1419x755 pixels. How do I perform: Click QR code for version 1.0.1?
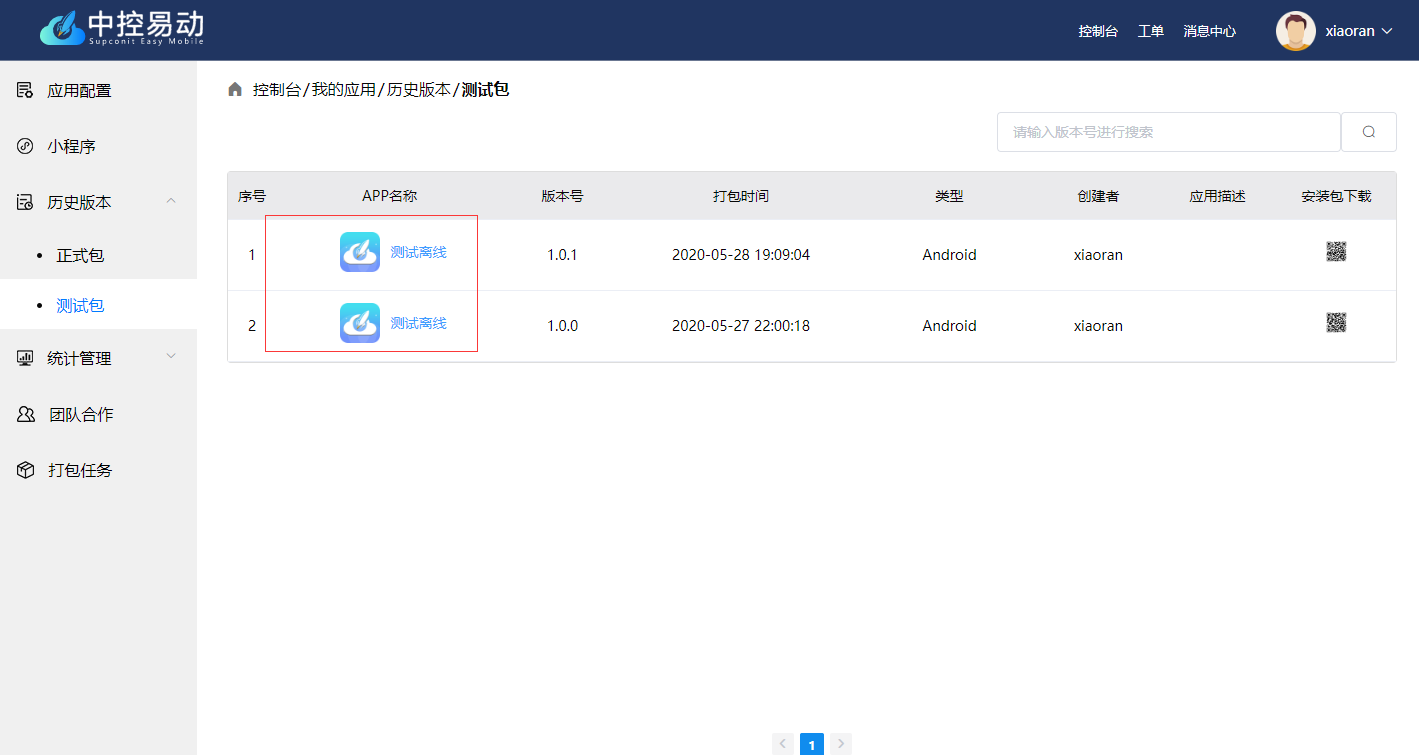(x=1336, y=251)
